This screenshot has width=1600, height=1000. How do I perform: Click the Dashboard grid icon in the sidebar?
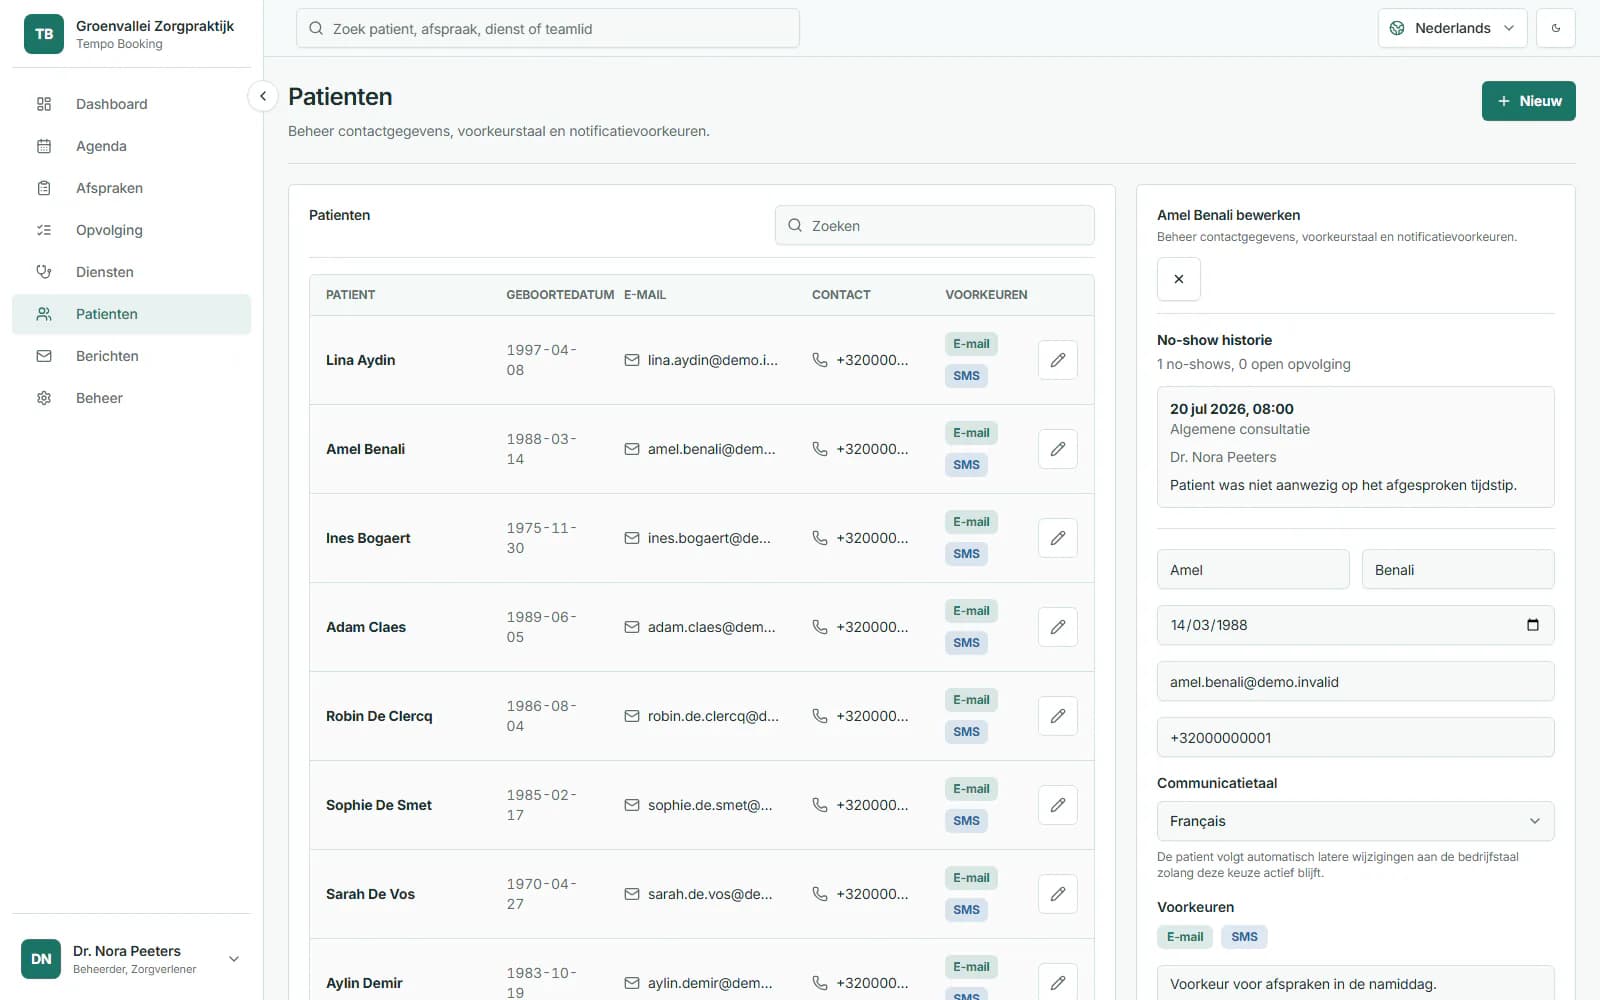point(44,104)
